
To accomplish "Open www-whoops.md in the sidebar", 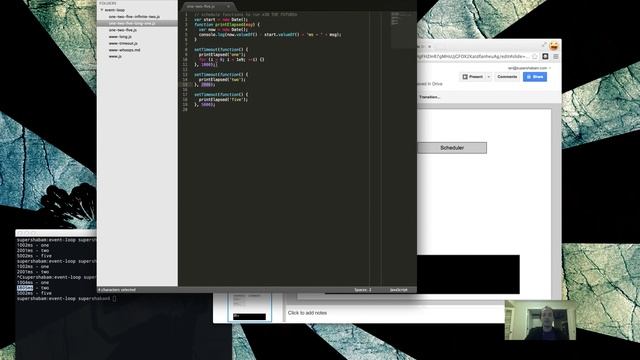I will pos(124,50).
